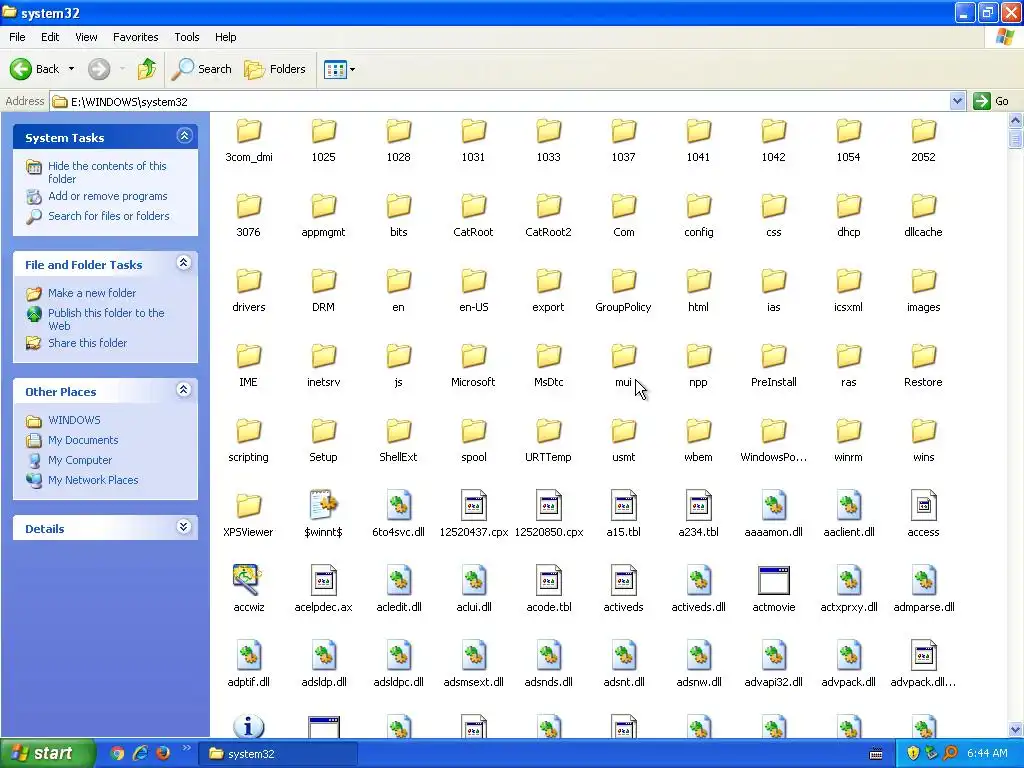Viewport: 1024px width, 768px height.
Task: Select the config folder icon
Action: (x=699, y=206)
